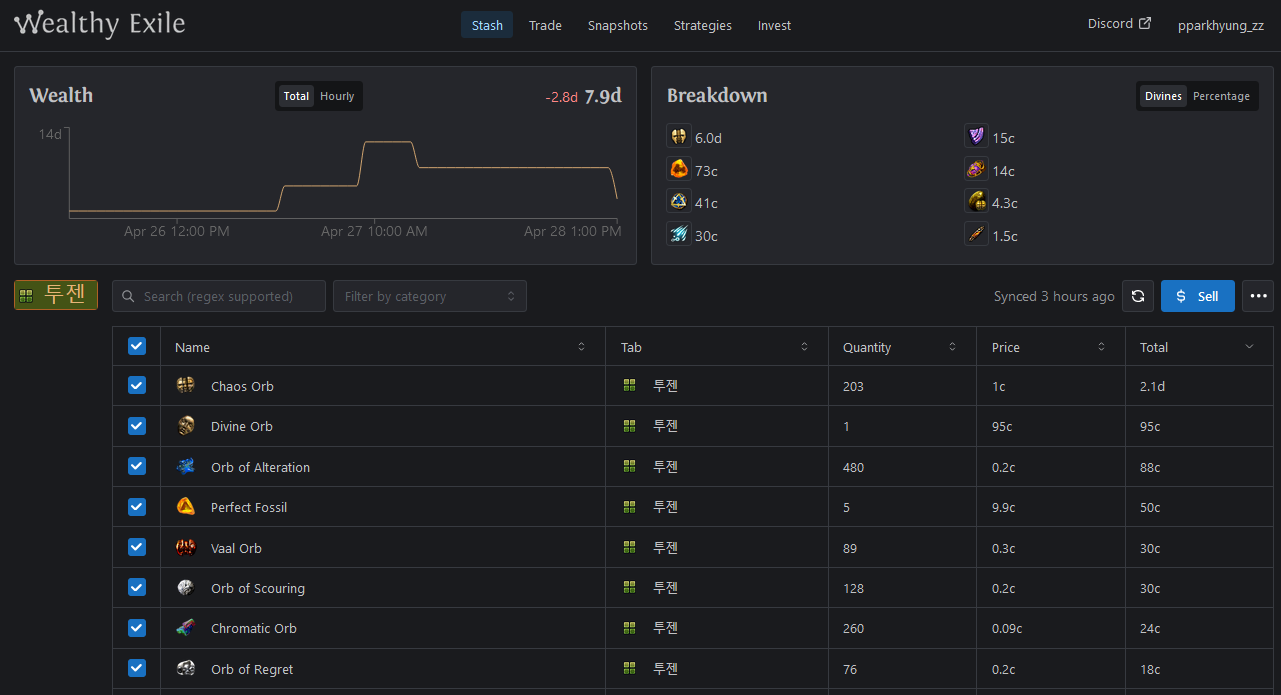Click the breakdown icon next to 73c

coord(679,170)
